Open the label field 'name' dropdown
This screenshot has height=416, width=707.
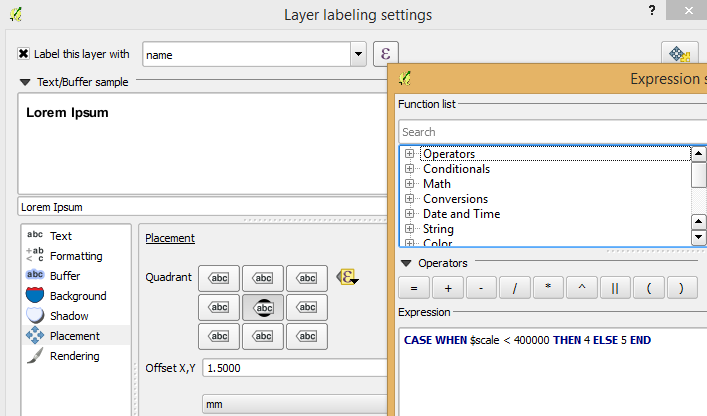[x=358, y=55]
